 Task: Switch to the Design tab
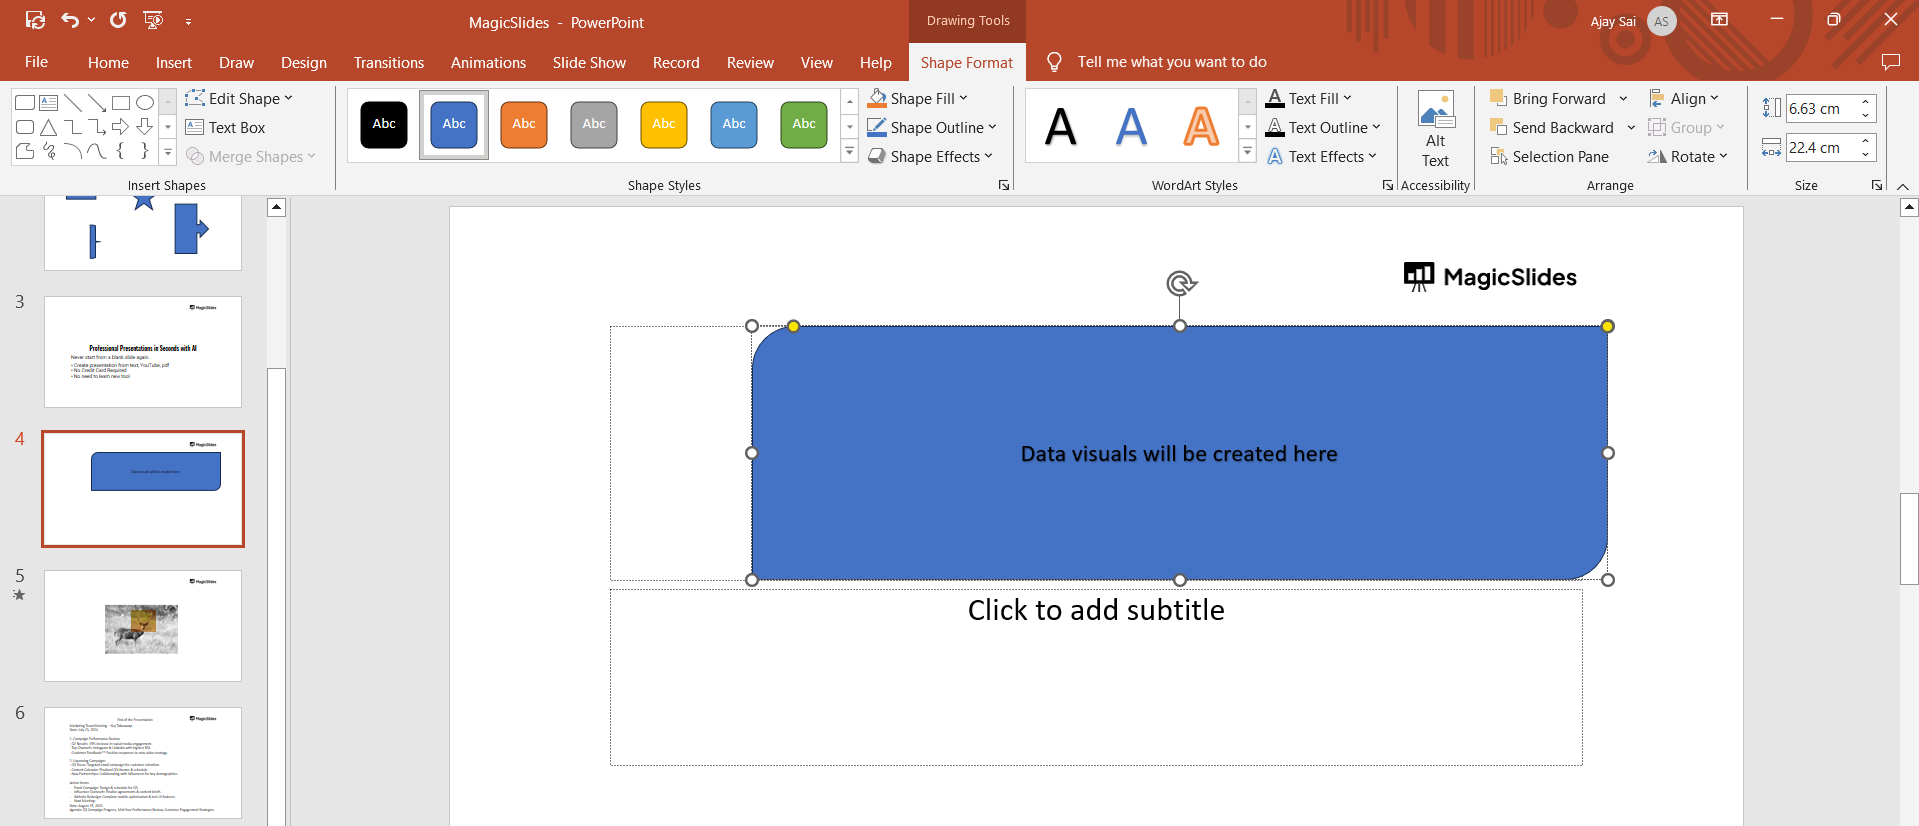click(x=304, y=62)
